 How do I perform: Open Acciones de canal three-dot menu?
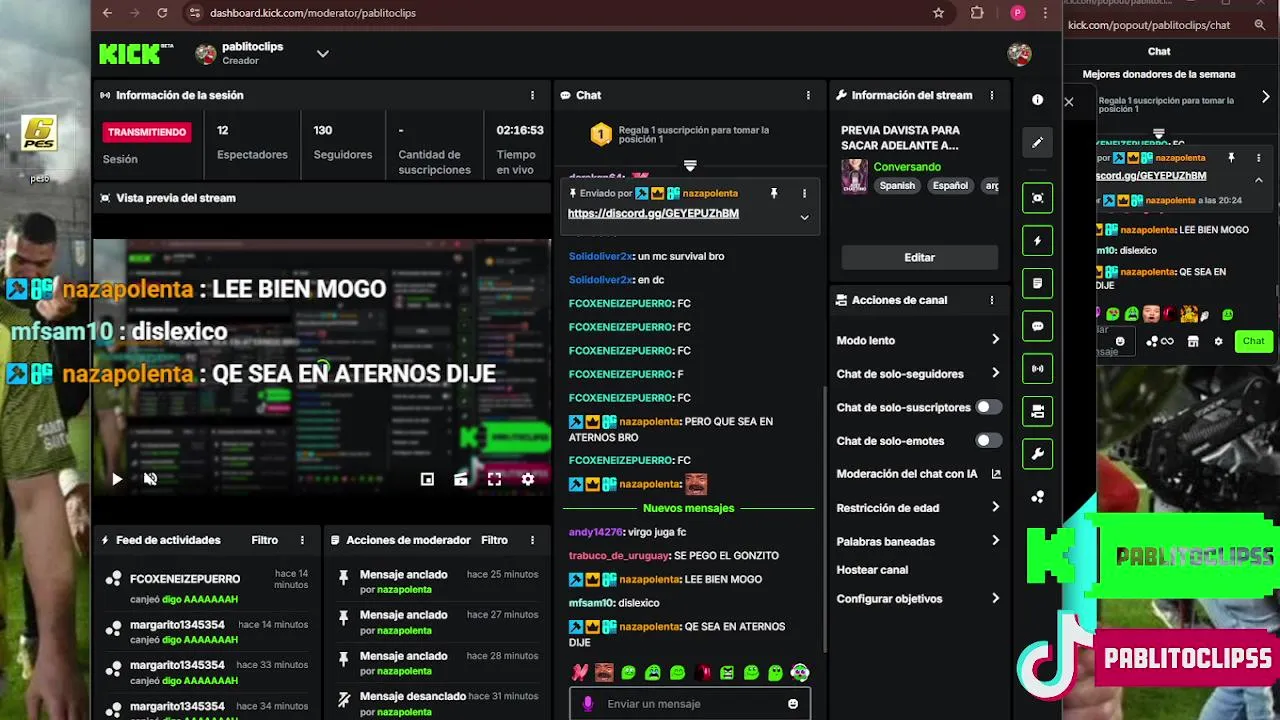click(992, 300)
